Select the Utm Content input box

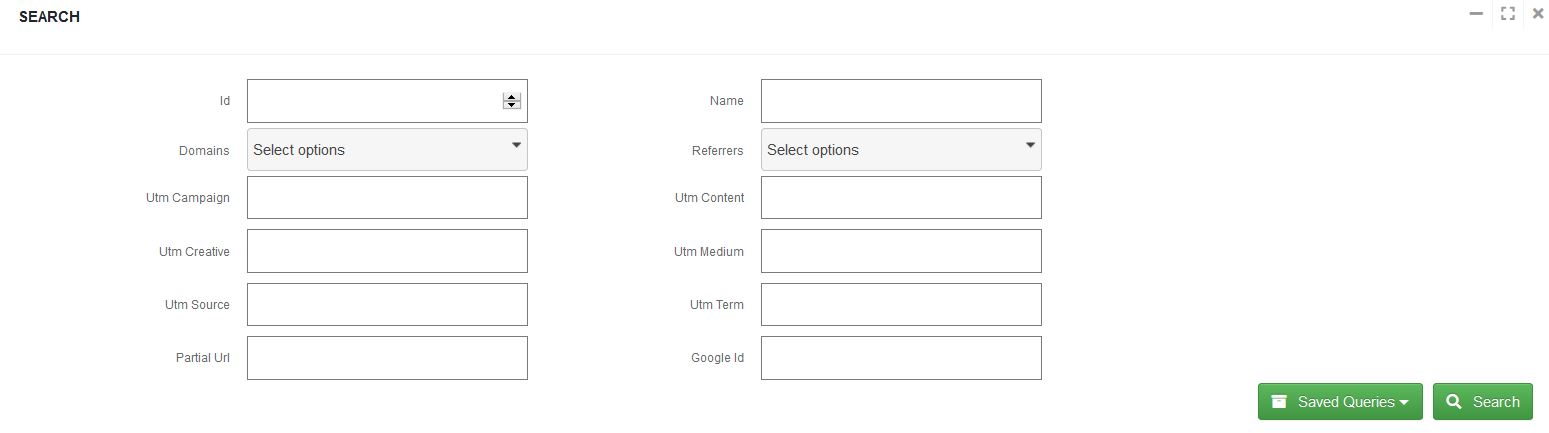(x=901, y=198)
